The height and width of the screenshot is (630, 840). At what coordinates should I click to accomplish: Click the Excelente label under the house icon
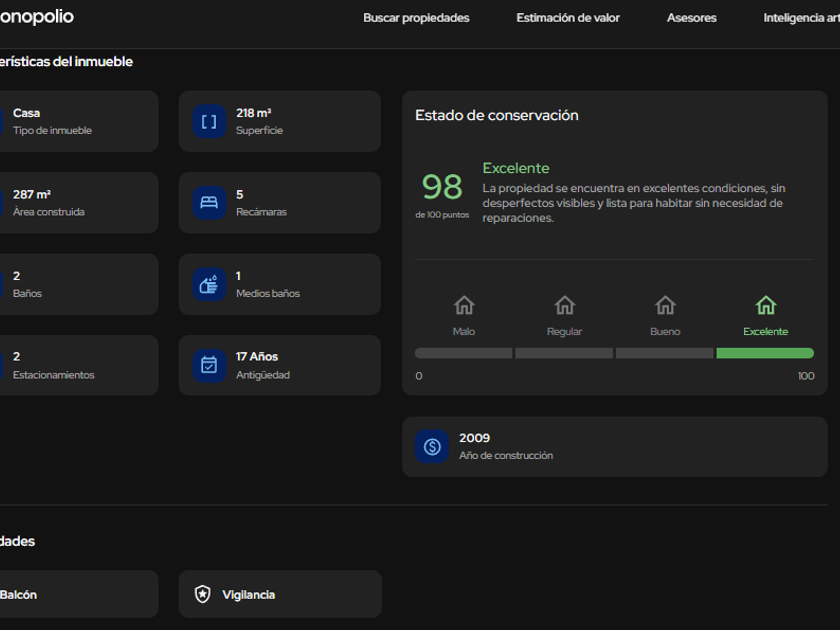766,332
